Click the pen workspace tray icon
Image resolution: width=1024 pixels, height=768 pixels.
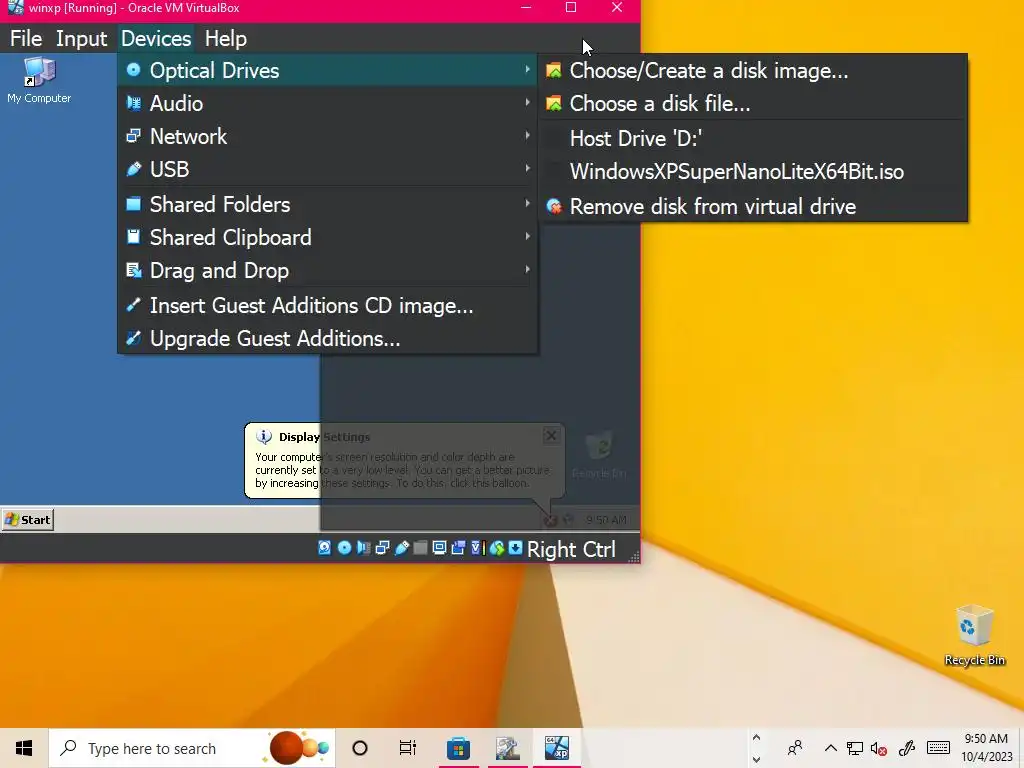pyautogui.click(x=907, y=748)
